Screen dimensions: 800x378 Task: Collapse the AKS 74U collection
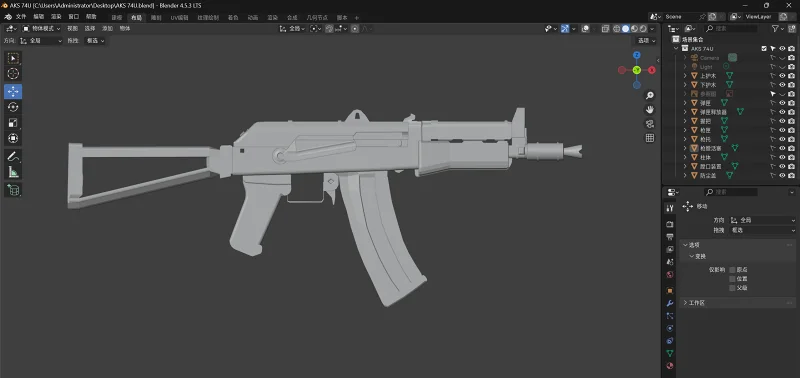pos(677,48)
